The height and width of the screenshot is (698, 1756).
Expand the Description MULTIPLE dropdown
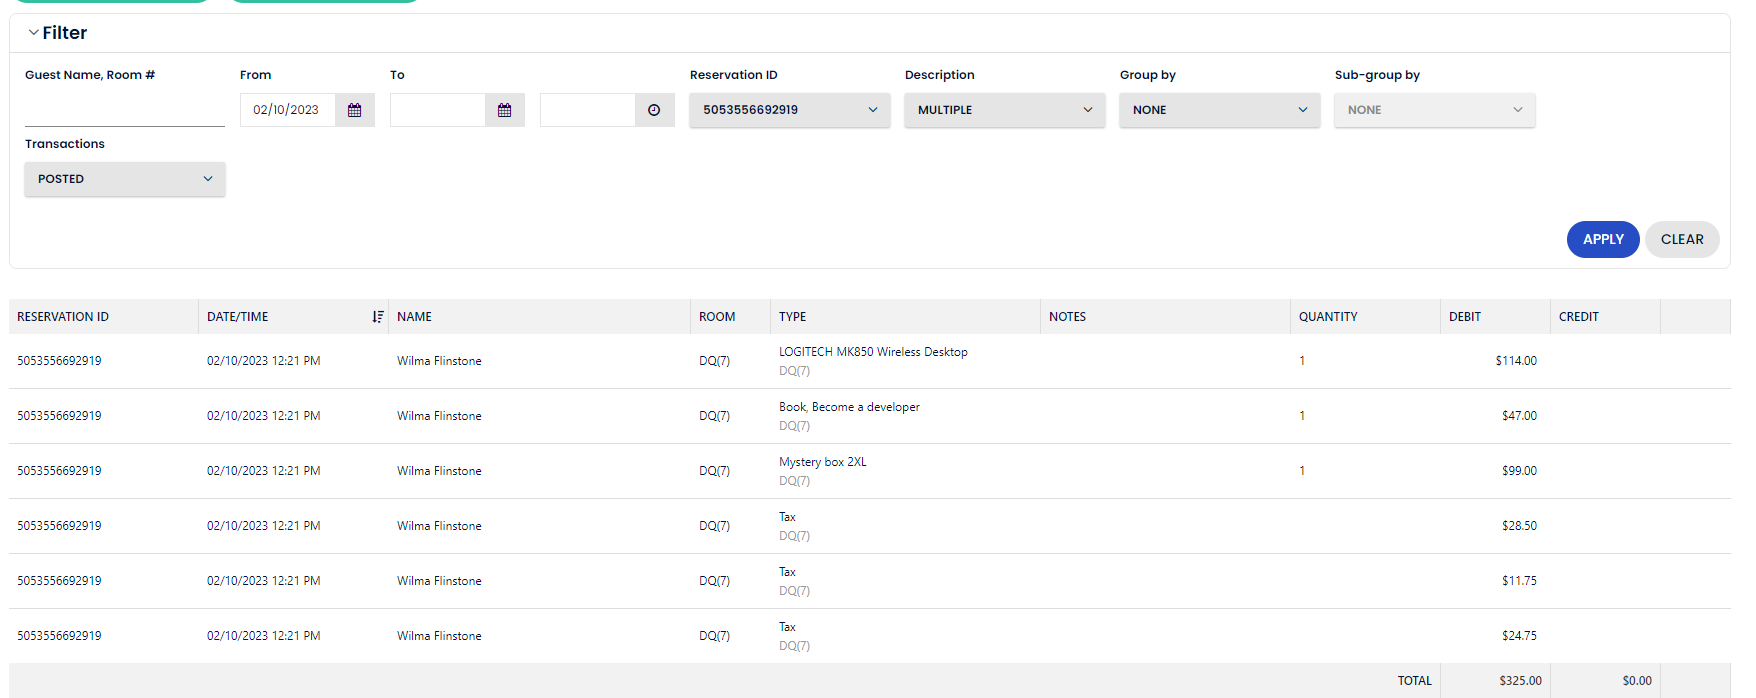pos(1004,110)
